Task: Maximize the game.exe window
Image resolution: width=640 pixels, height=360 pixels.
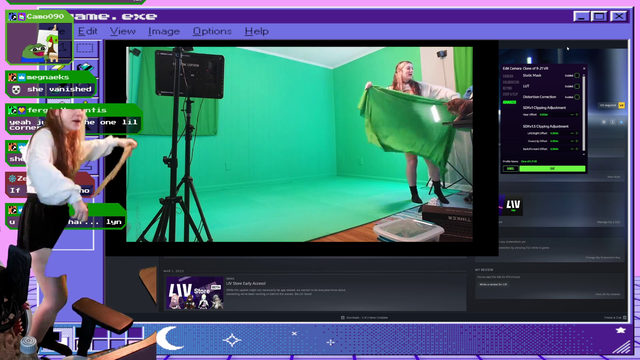Action: point(600,16)
